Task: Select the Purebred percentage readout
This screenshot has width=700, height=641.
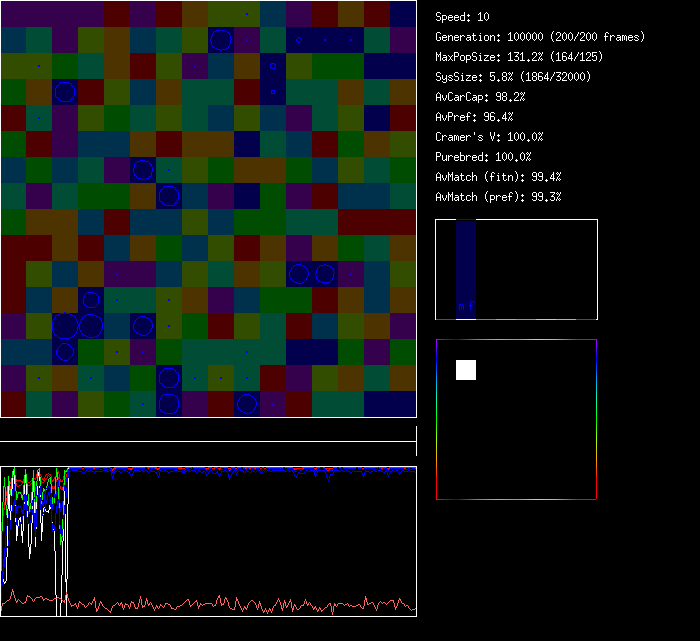Action: pyautogui.click(x=483, y=157)
